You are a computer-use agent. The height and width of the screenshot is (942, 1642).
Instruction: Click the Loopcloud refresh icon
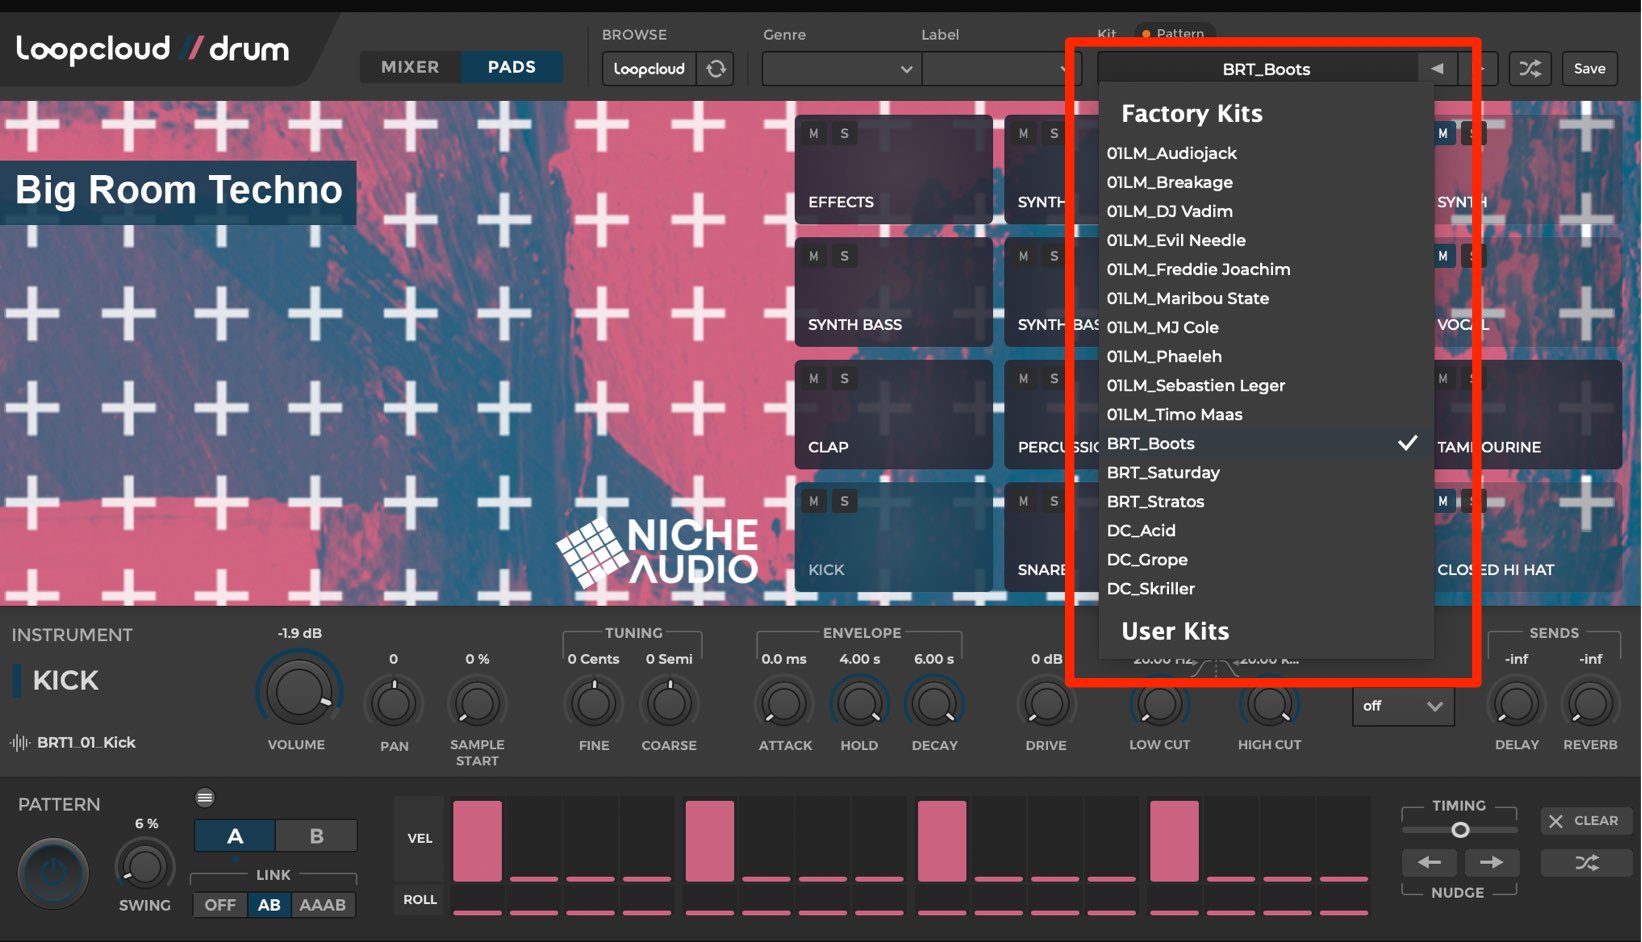point(716,69)
